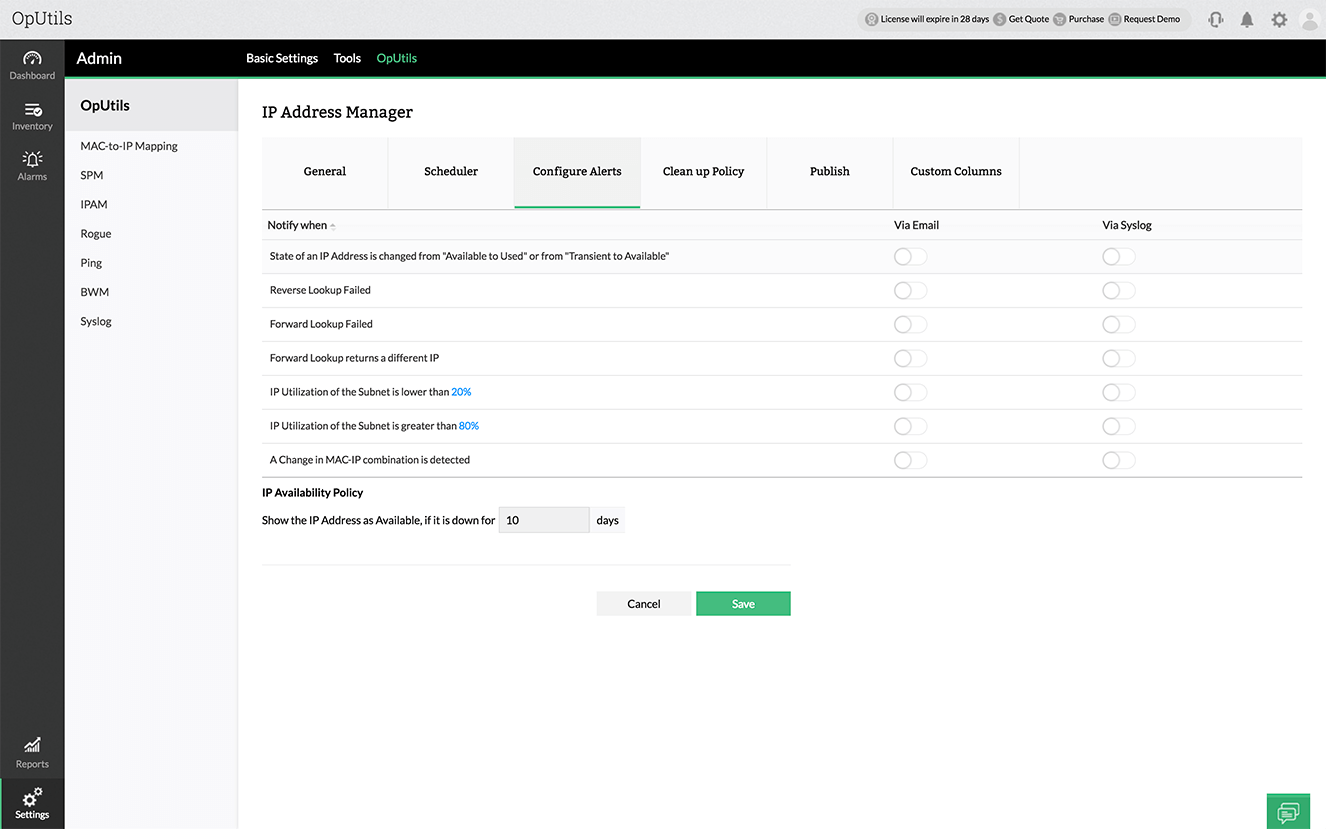Open the Alarms section in the sidebar
This screenshot has width=1326, height=829.
[x=32, y=163]
